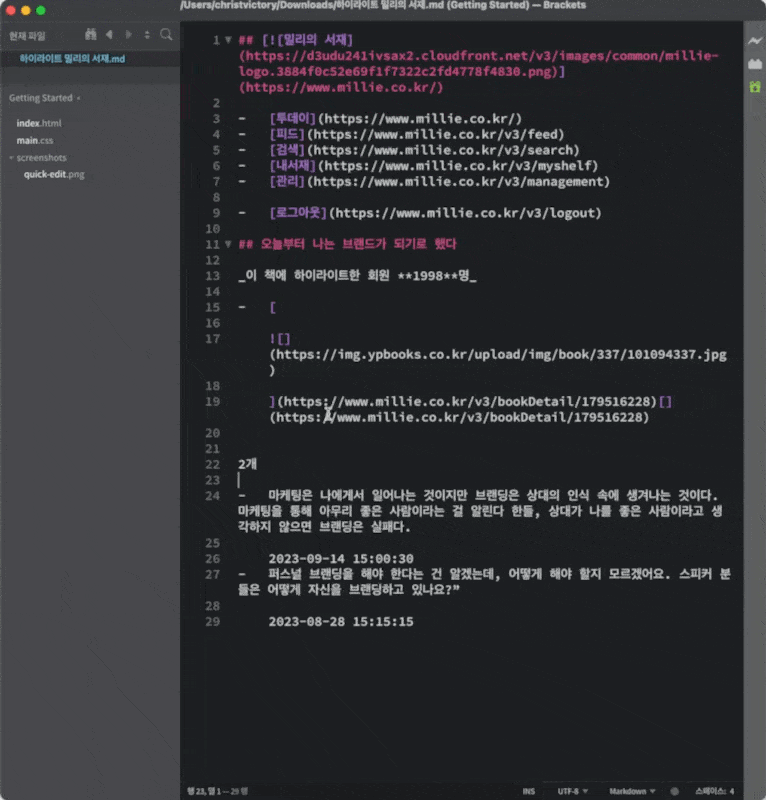Viewport: 766px width, 800px height.
Task: Click the heading 오늘부터 나는 브랜드가 되기로 했다
Action: click(x=358, y=244)
